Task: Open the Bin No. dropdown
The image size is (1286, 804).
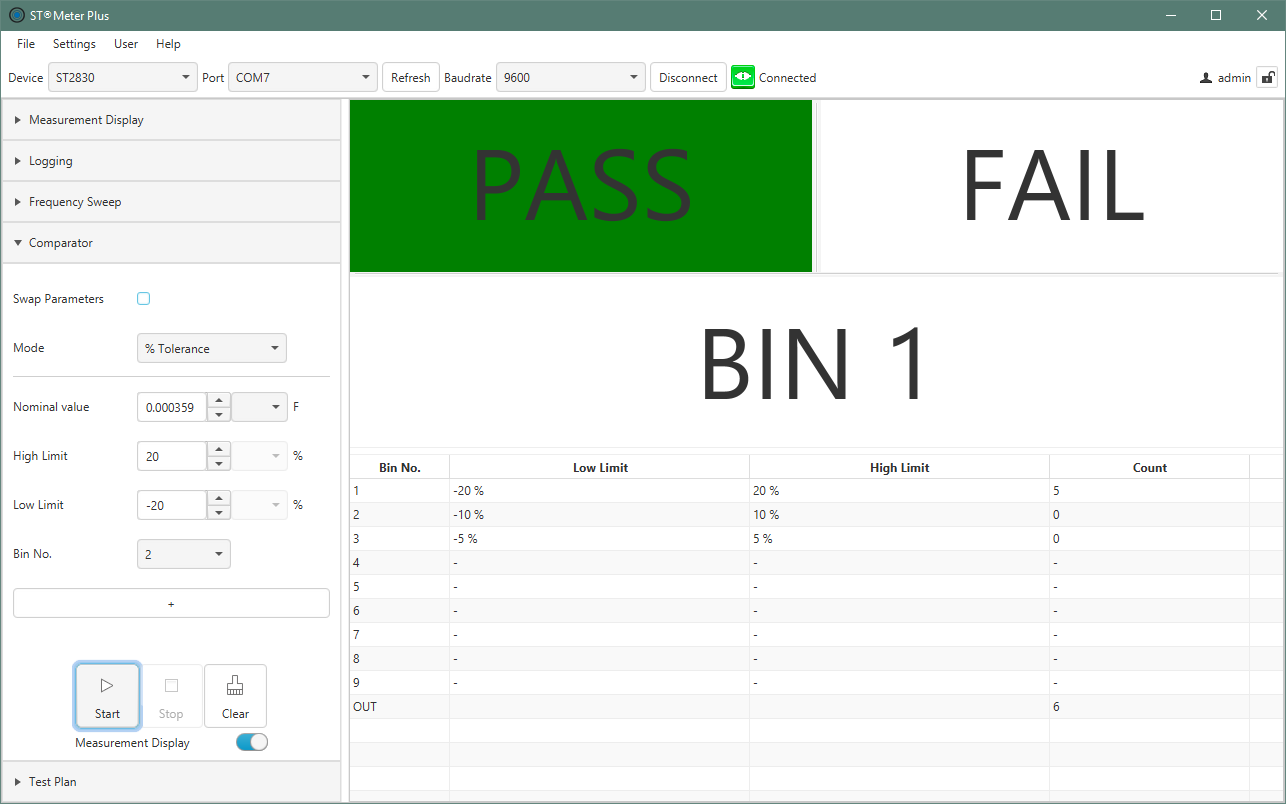Action: [x=184, y=554]
